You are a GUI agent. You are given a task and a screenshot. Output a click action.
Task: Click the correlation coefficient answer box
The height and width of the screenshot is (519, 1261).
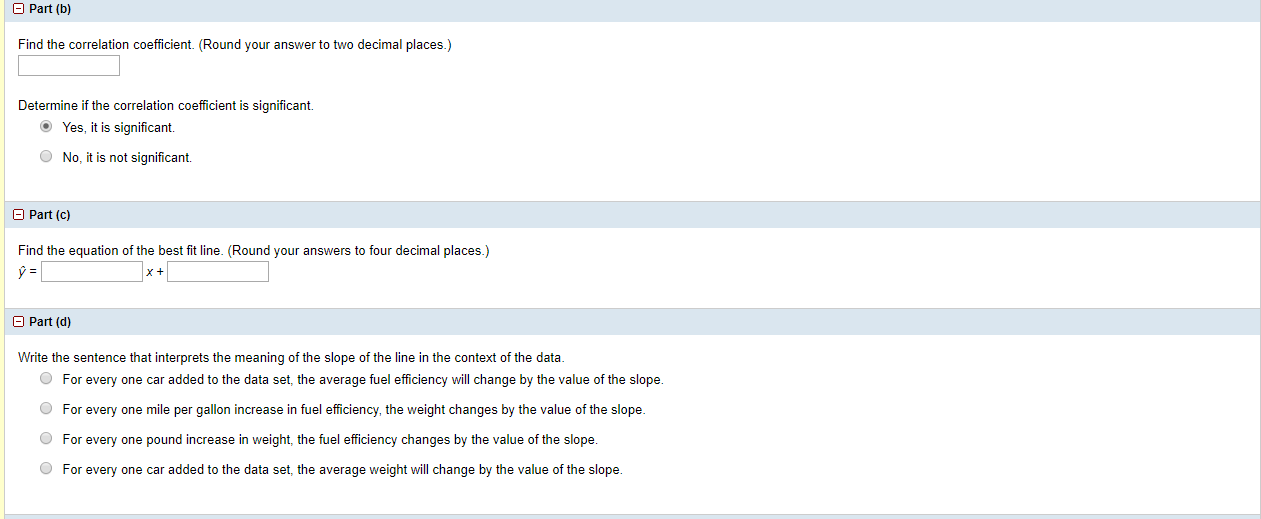[x=69, y=66]
